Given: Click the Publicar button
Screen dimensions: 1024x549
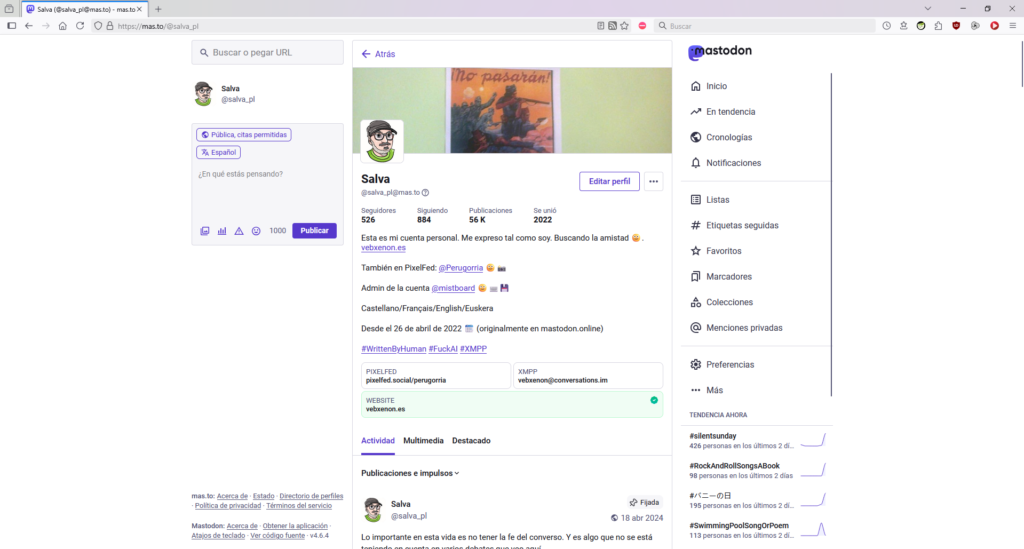Looking at the screenshot, I should [314, 230].
